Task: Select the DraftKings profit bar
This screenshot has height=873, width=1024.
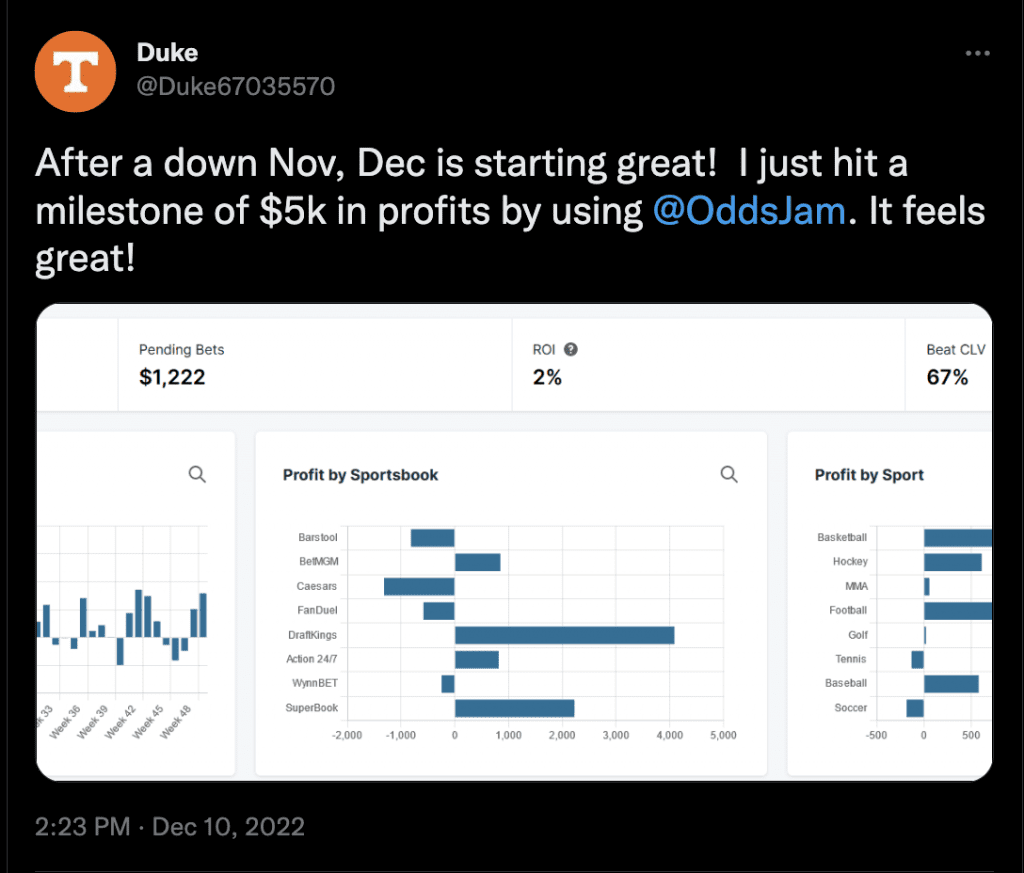Action: pyautogui.click(x=565, y=635)
